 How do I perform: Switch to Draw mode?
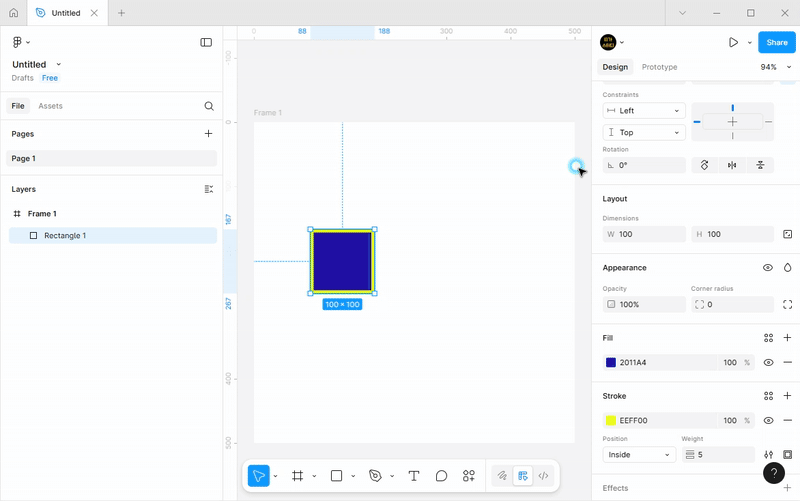pyautogui.click(x=502, y=476)
